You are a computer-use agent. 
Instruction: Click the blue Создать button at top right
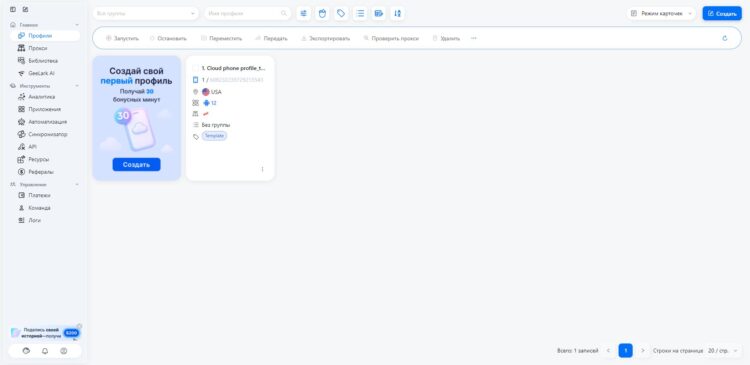point(722,13)
